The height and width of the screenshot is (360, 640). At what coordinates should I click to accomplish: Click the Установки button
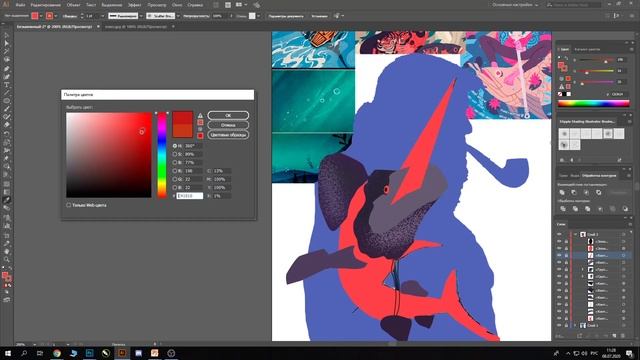pyautogui.click(x=320, y=16)
